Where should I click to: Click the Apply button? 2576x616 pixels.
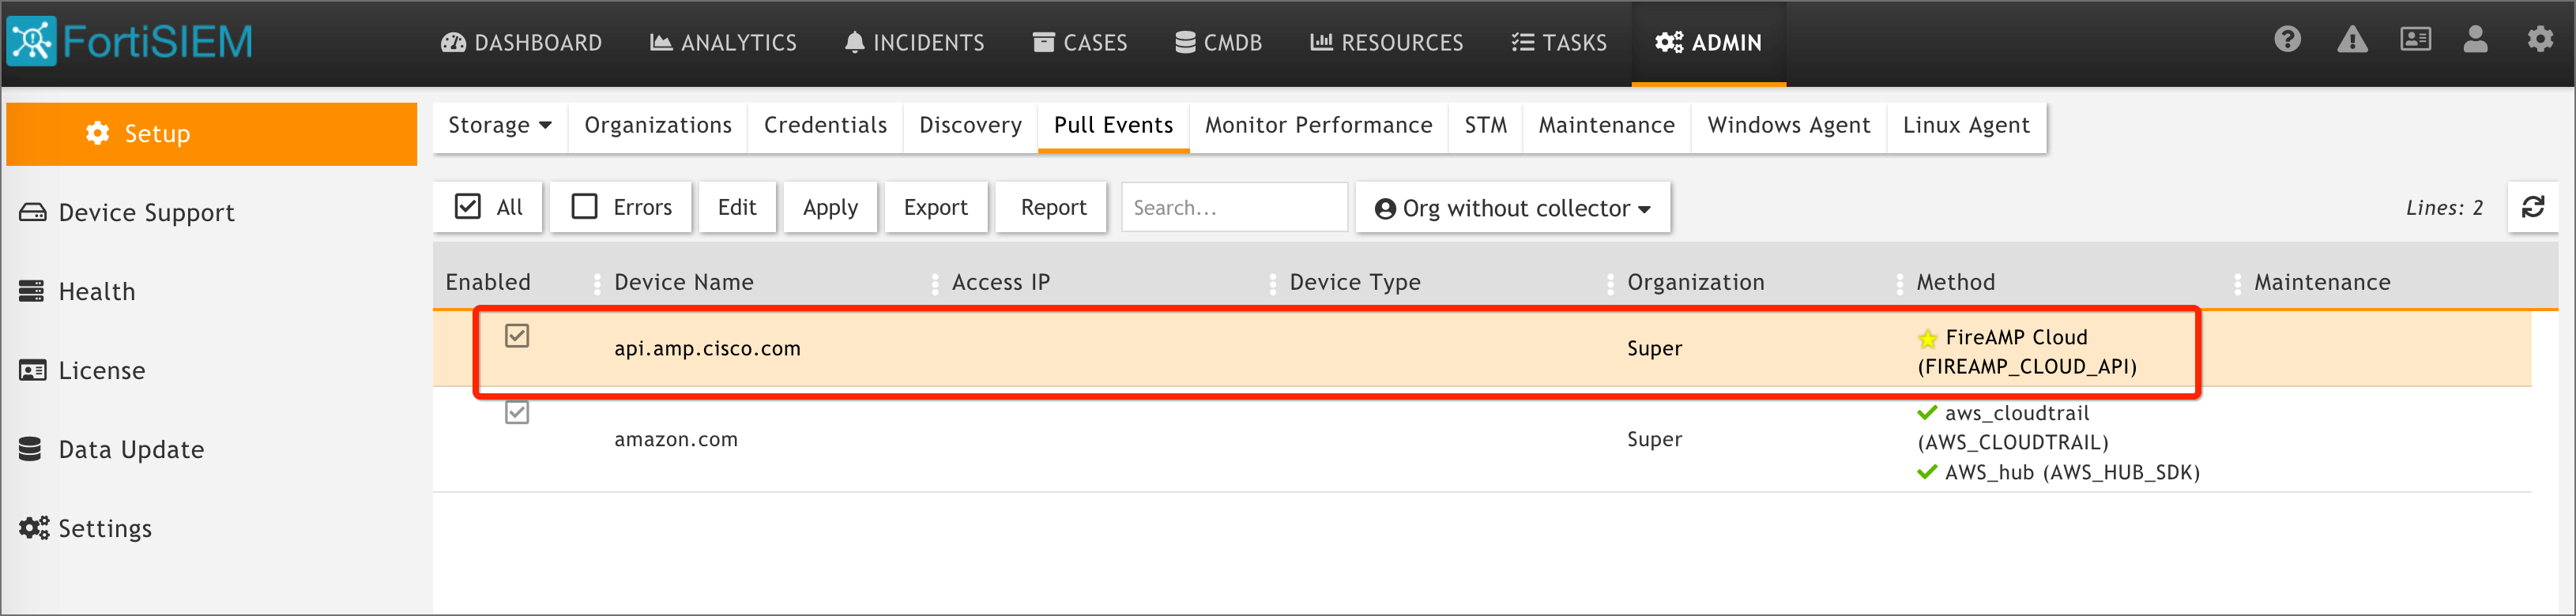pos(830,207)
